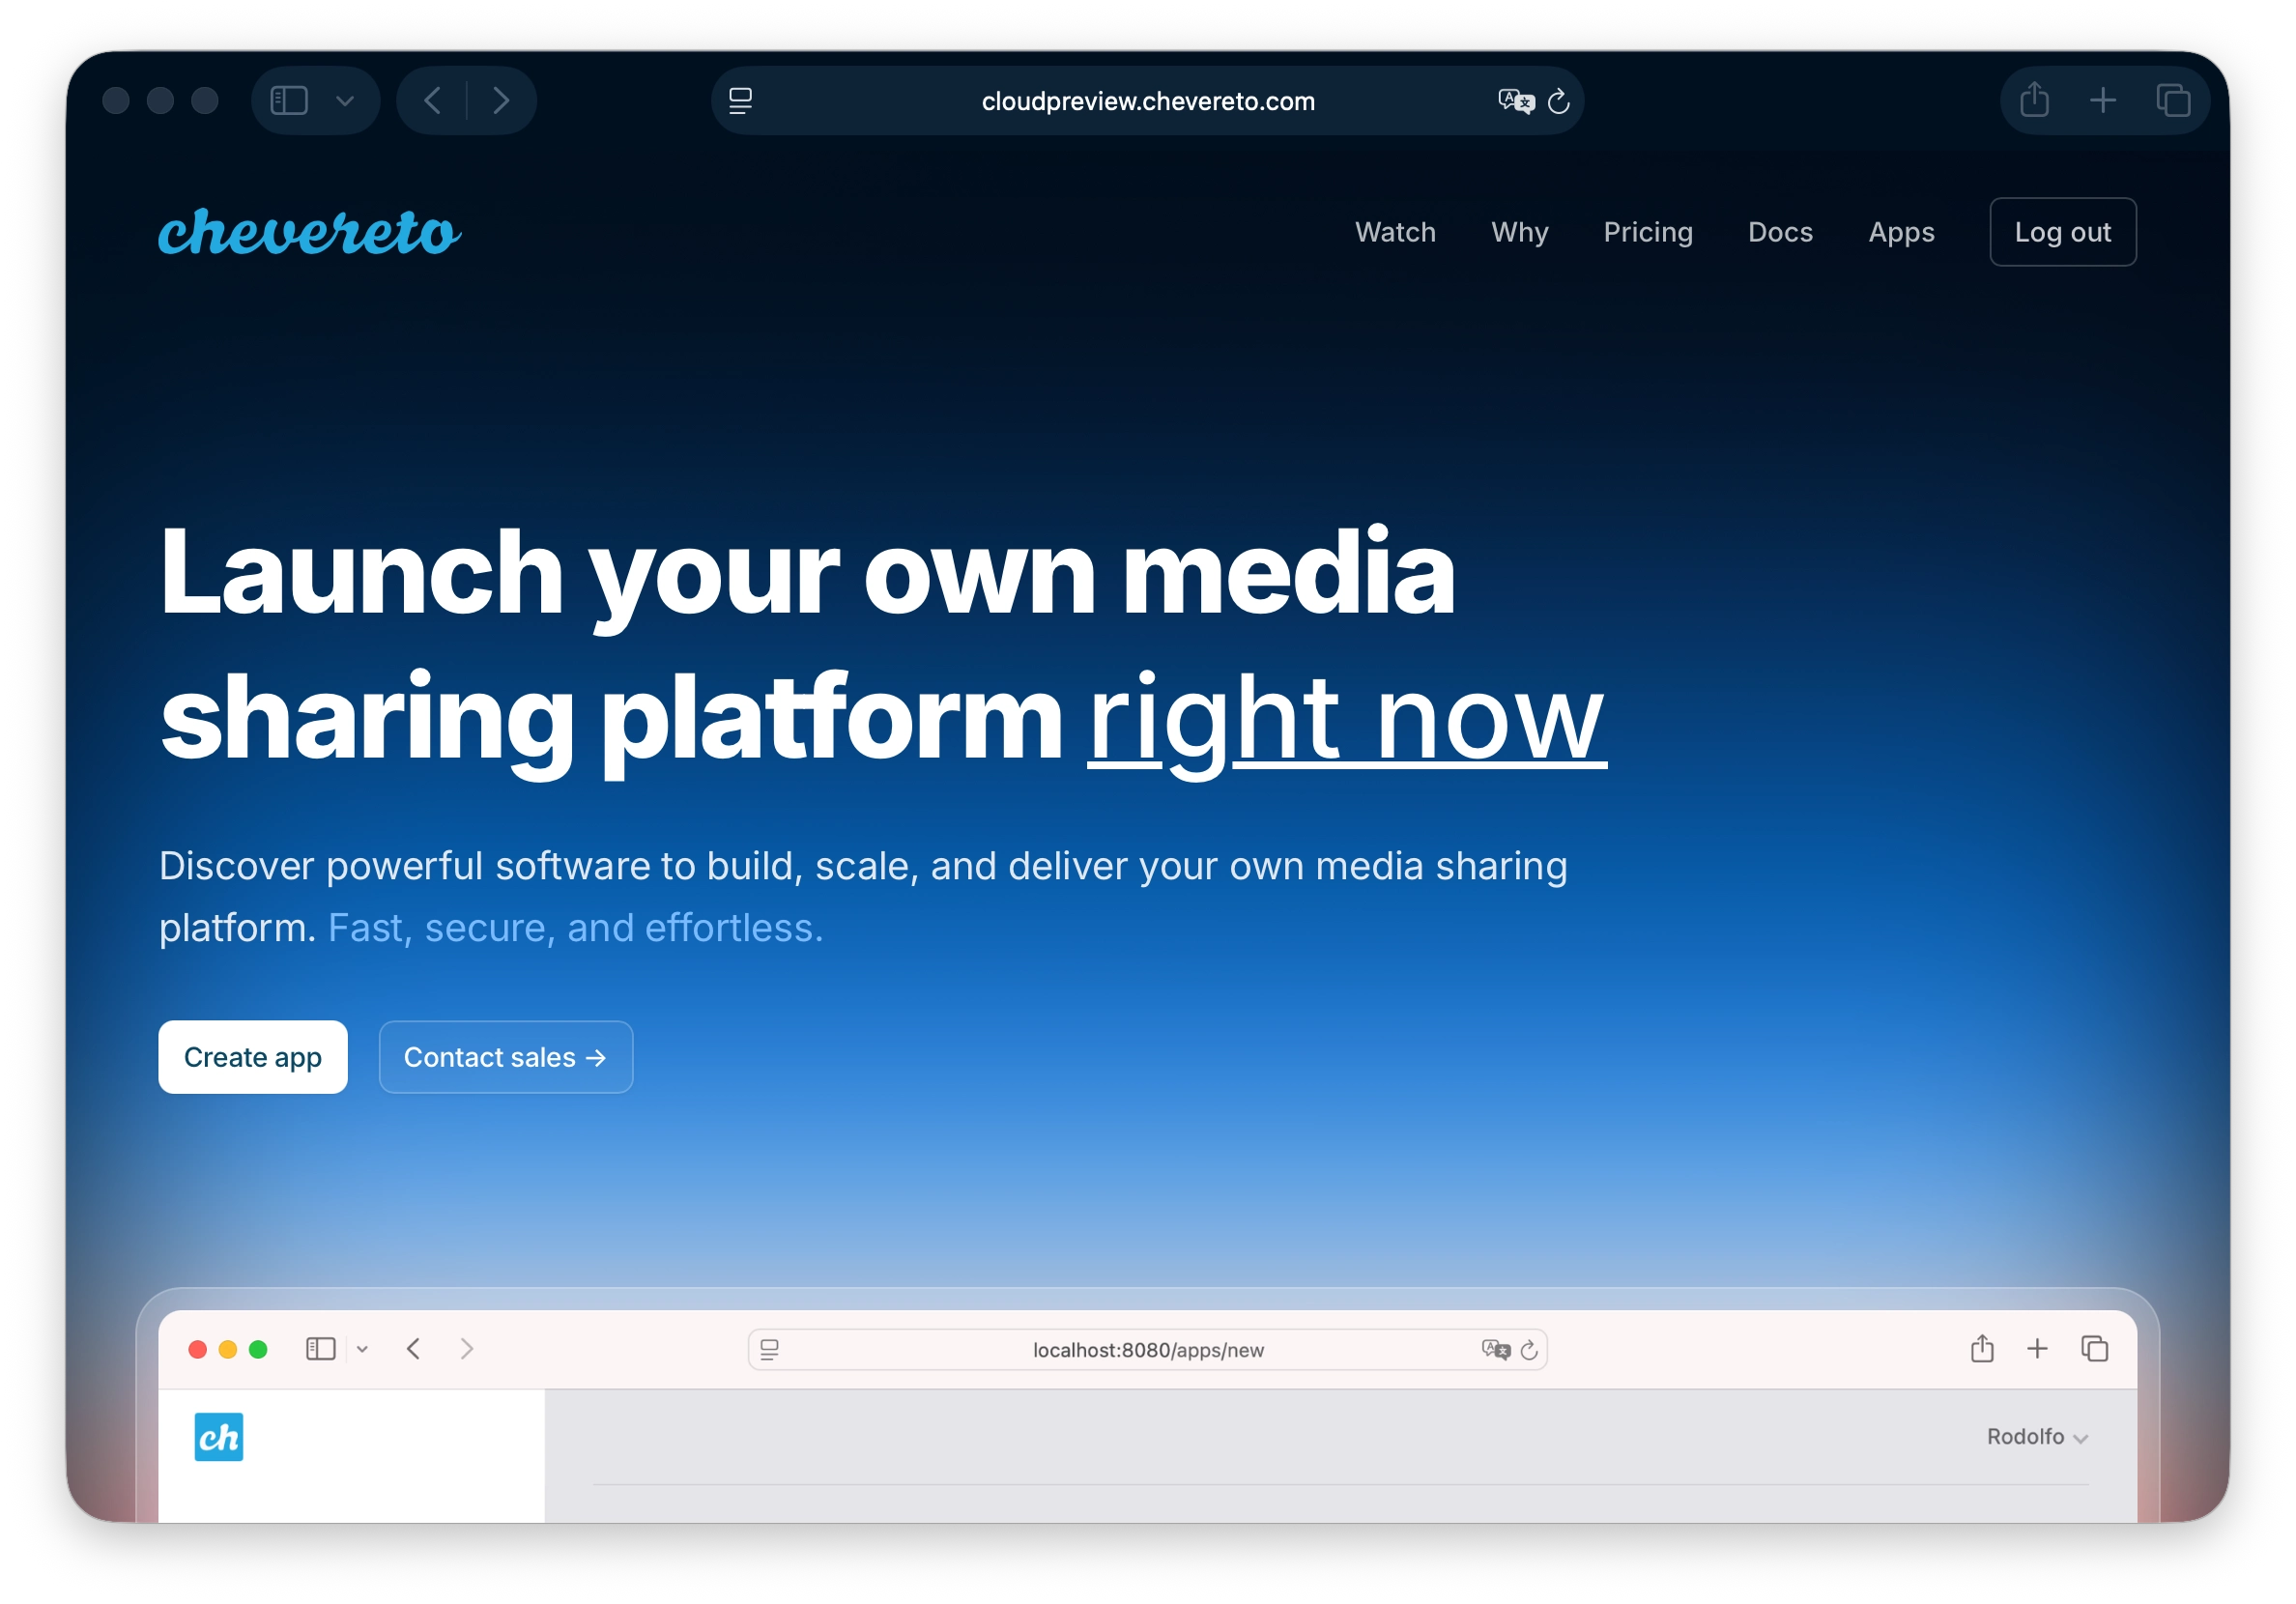Open the Rodolfo user dropdown

(x=2037, y=1437)
